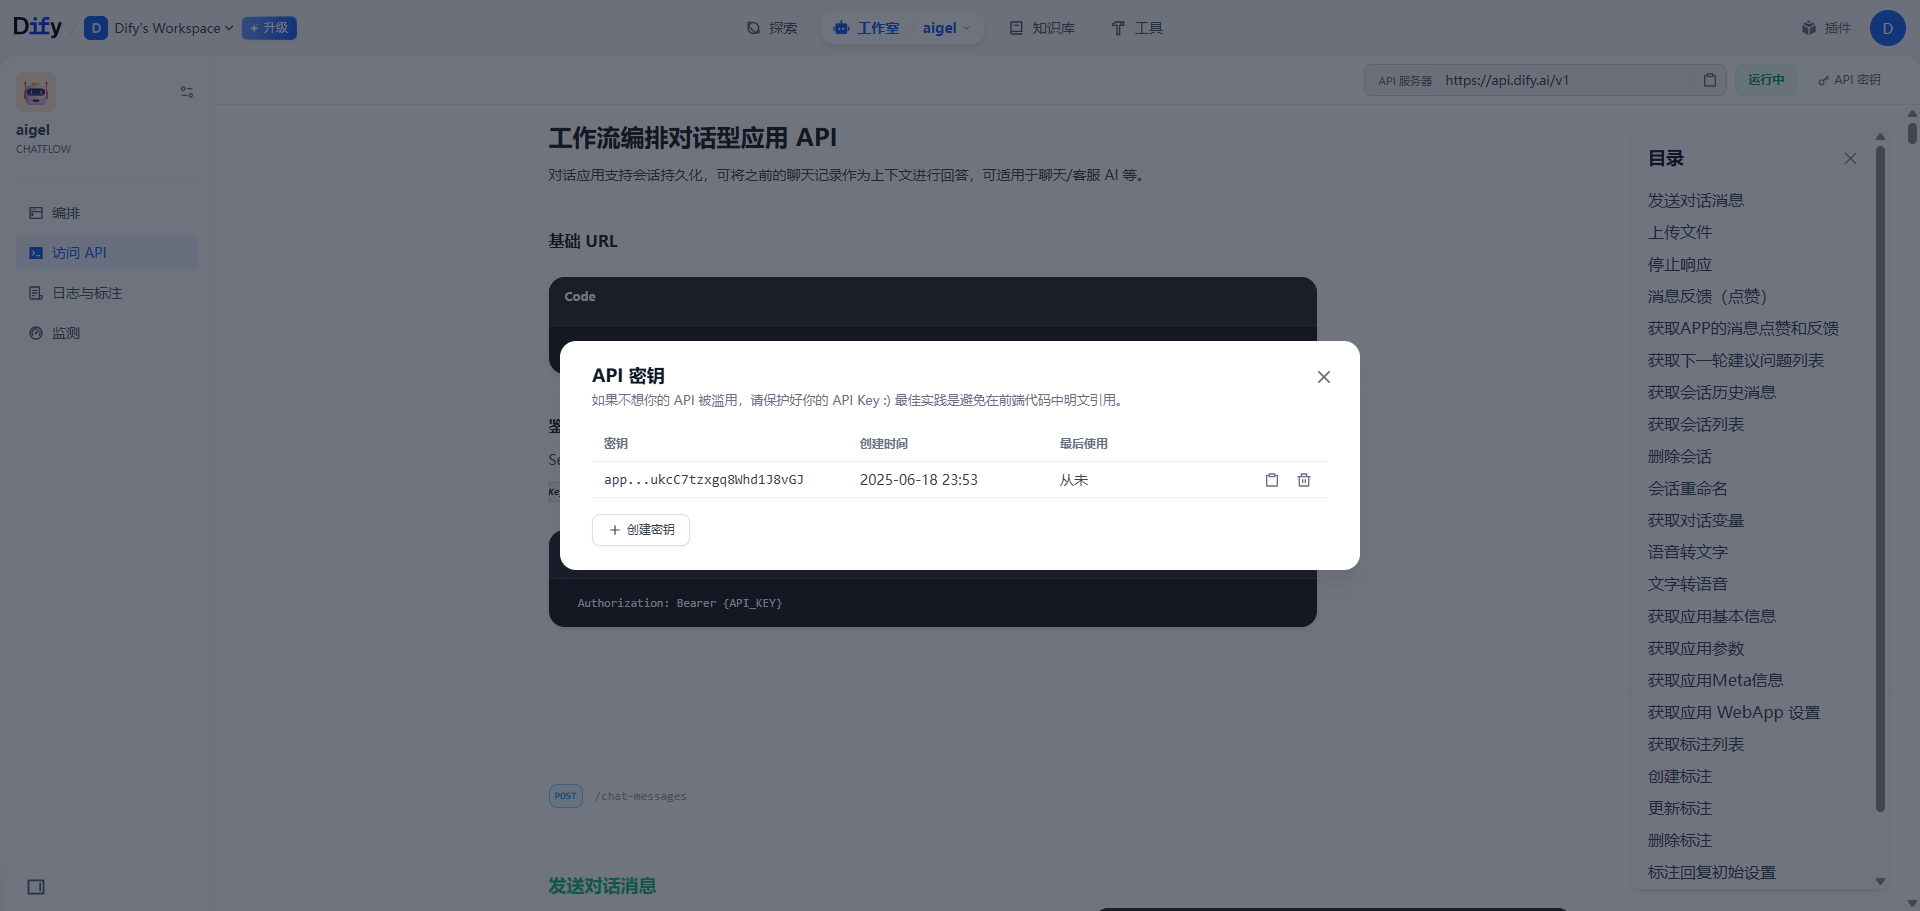
Task: Click the 升级 upgrade button
Action: [x=268, y=28]
